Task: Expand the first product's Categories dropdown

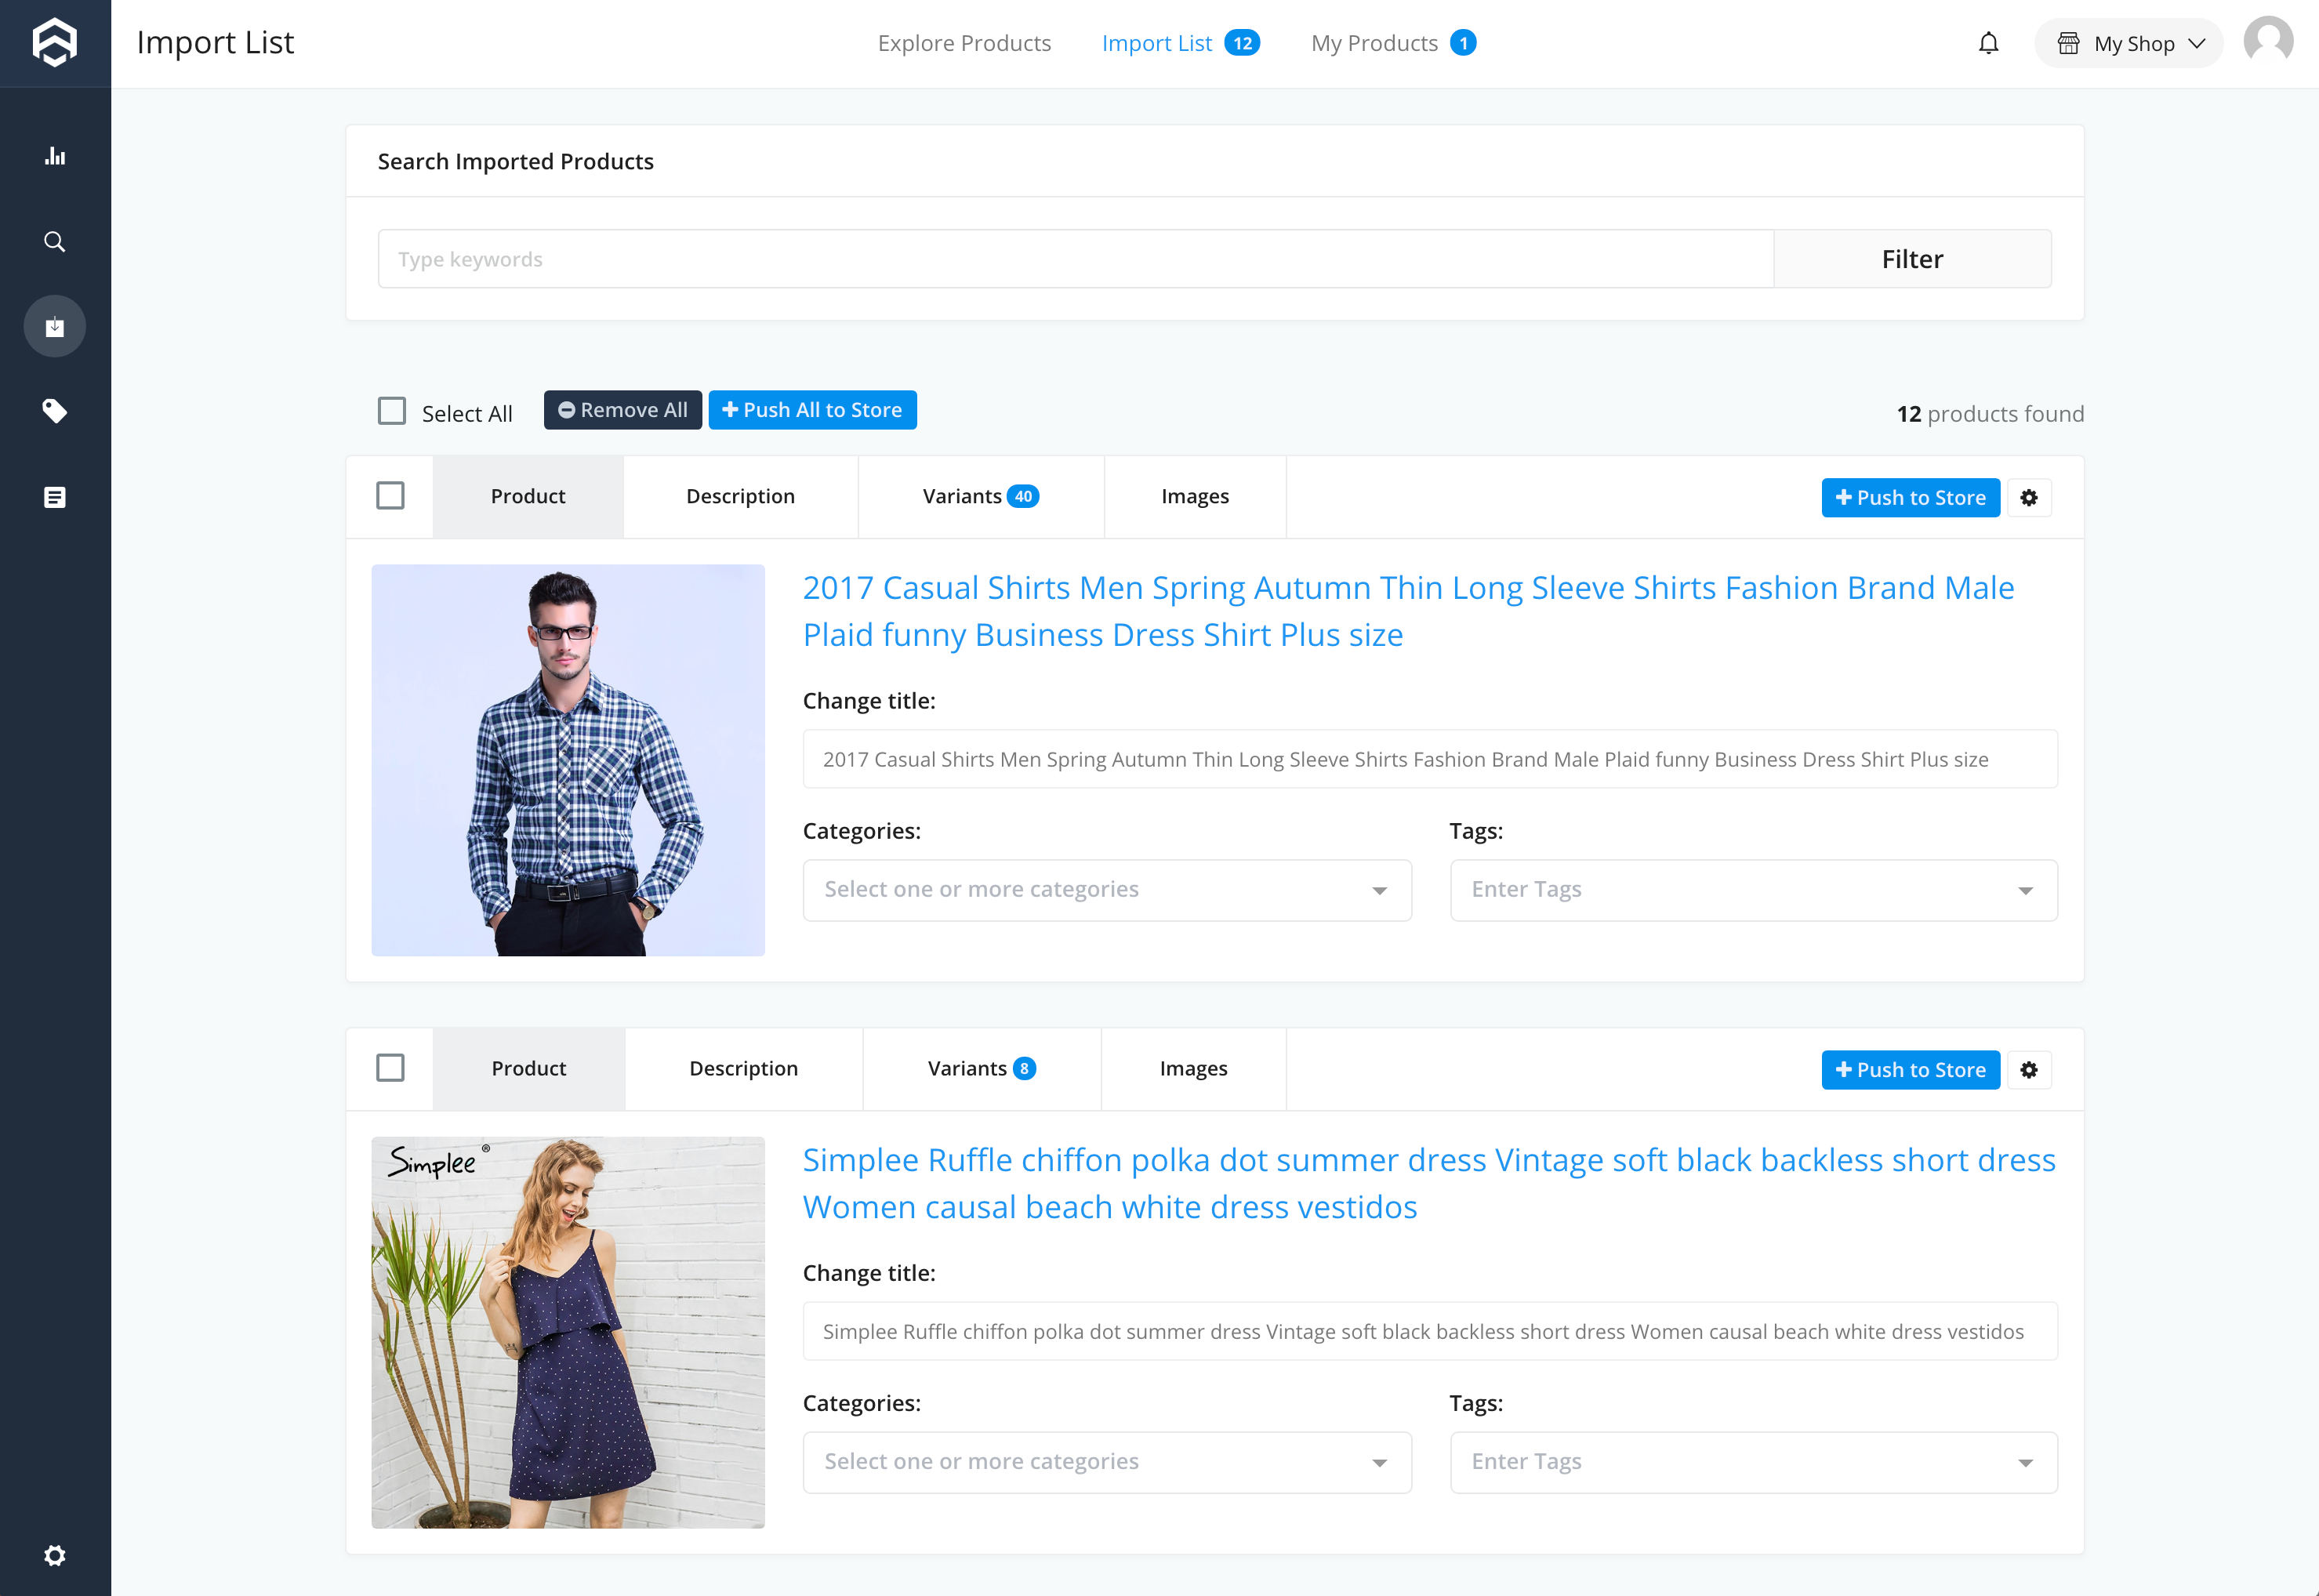Action: 1106,890
